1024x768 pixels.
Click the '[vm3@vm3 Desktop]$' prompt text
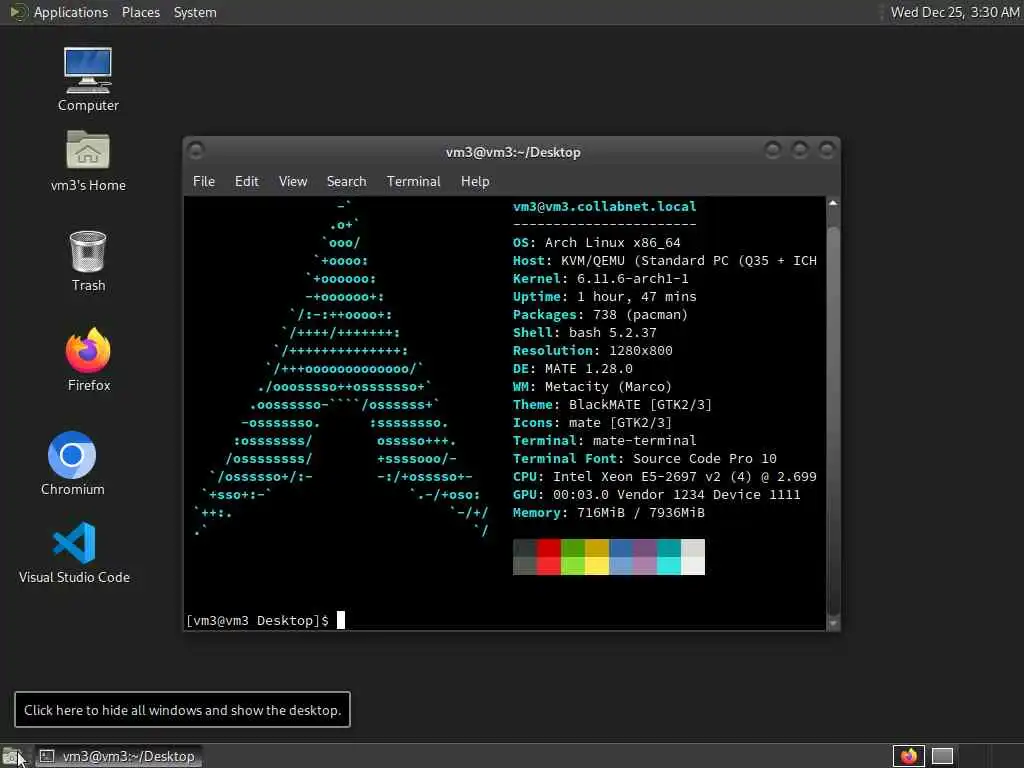(257, 620)
